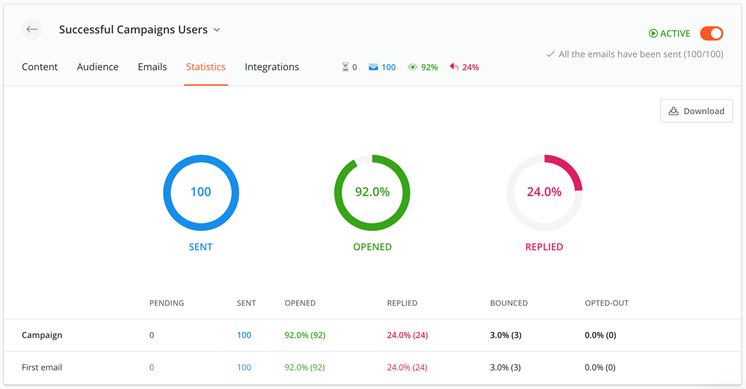Click the sent envelope icon
The image size is (746, 389).
pos(373,67)
